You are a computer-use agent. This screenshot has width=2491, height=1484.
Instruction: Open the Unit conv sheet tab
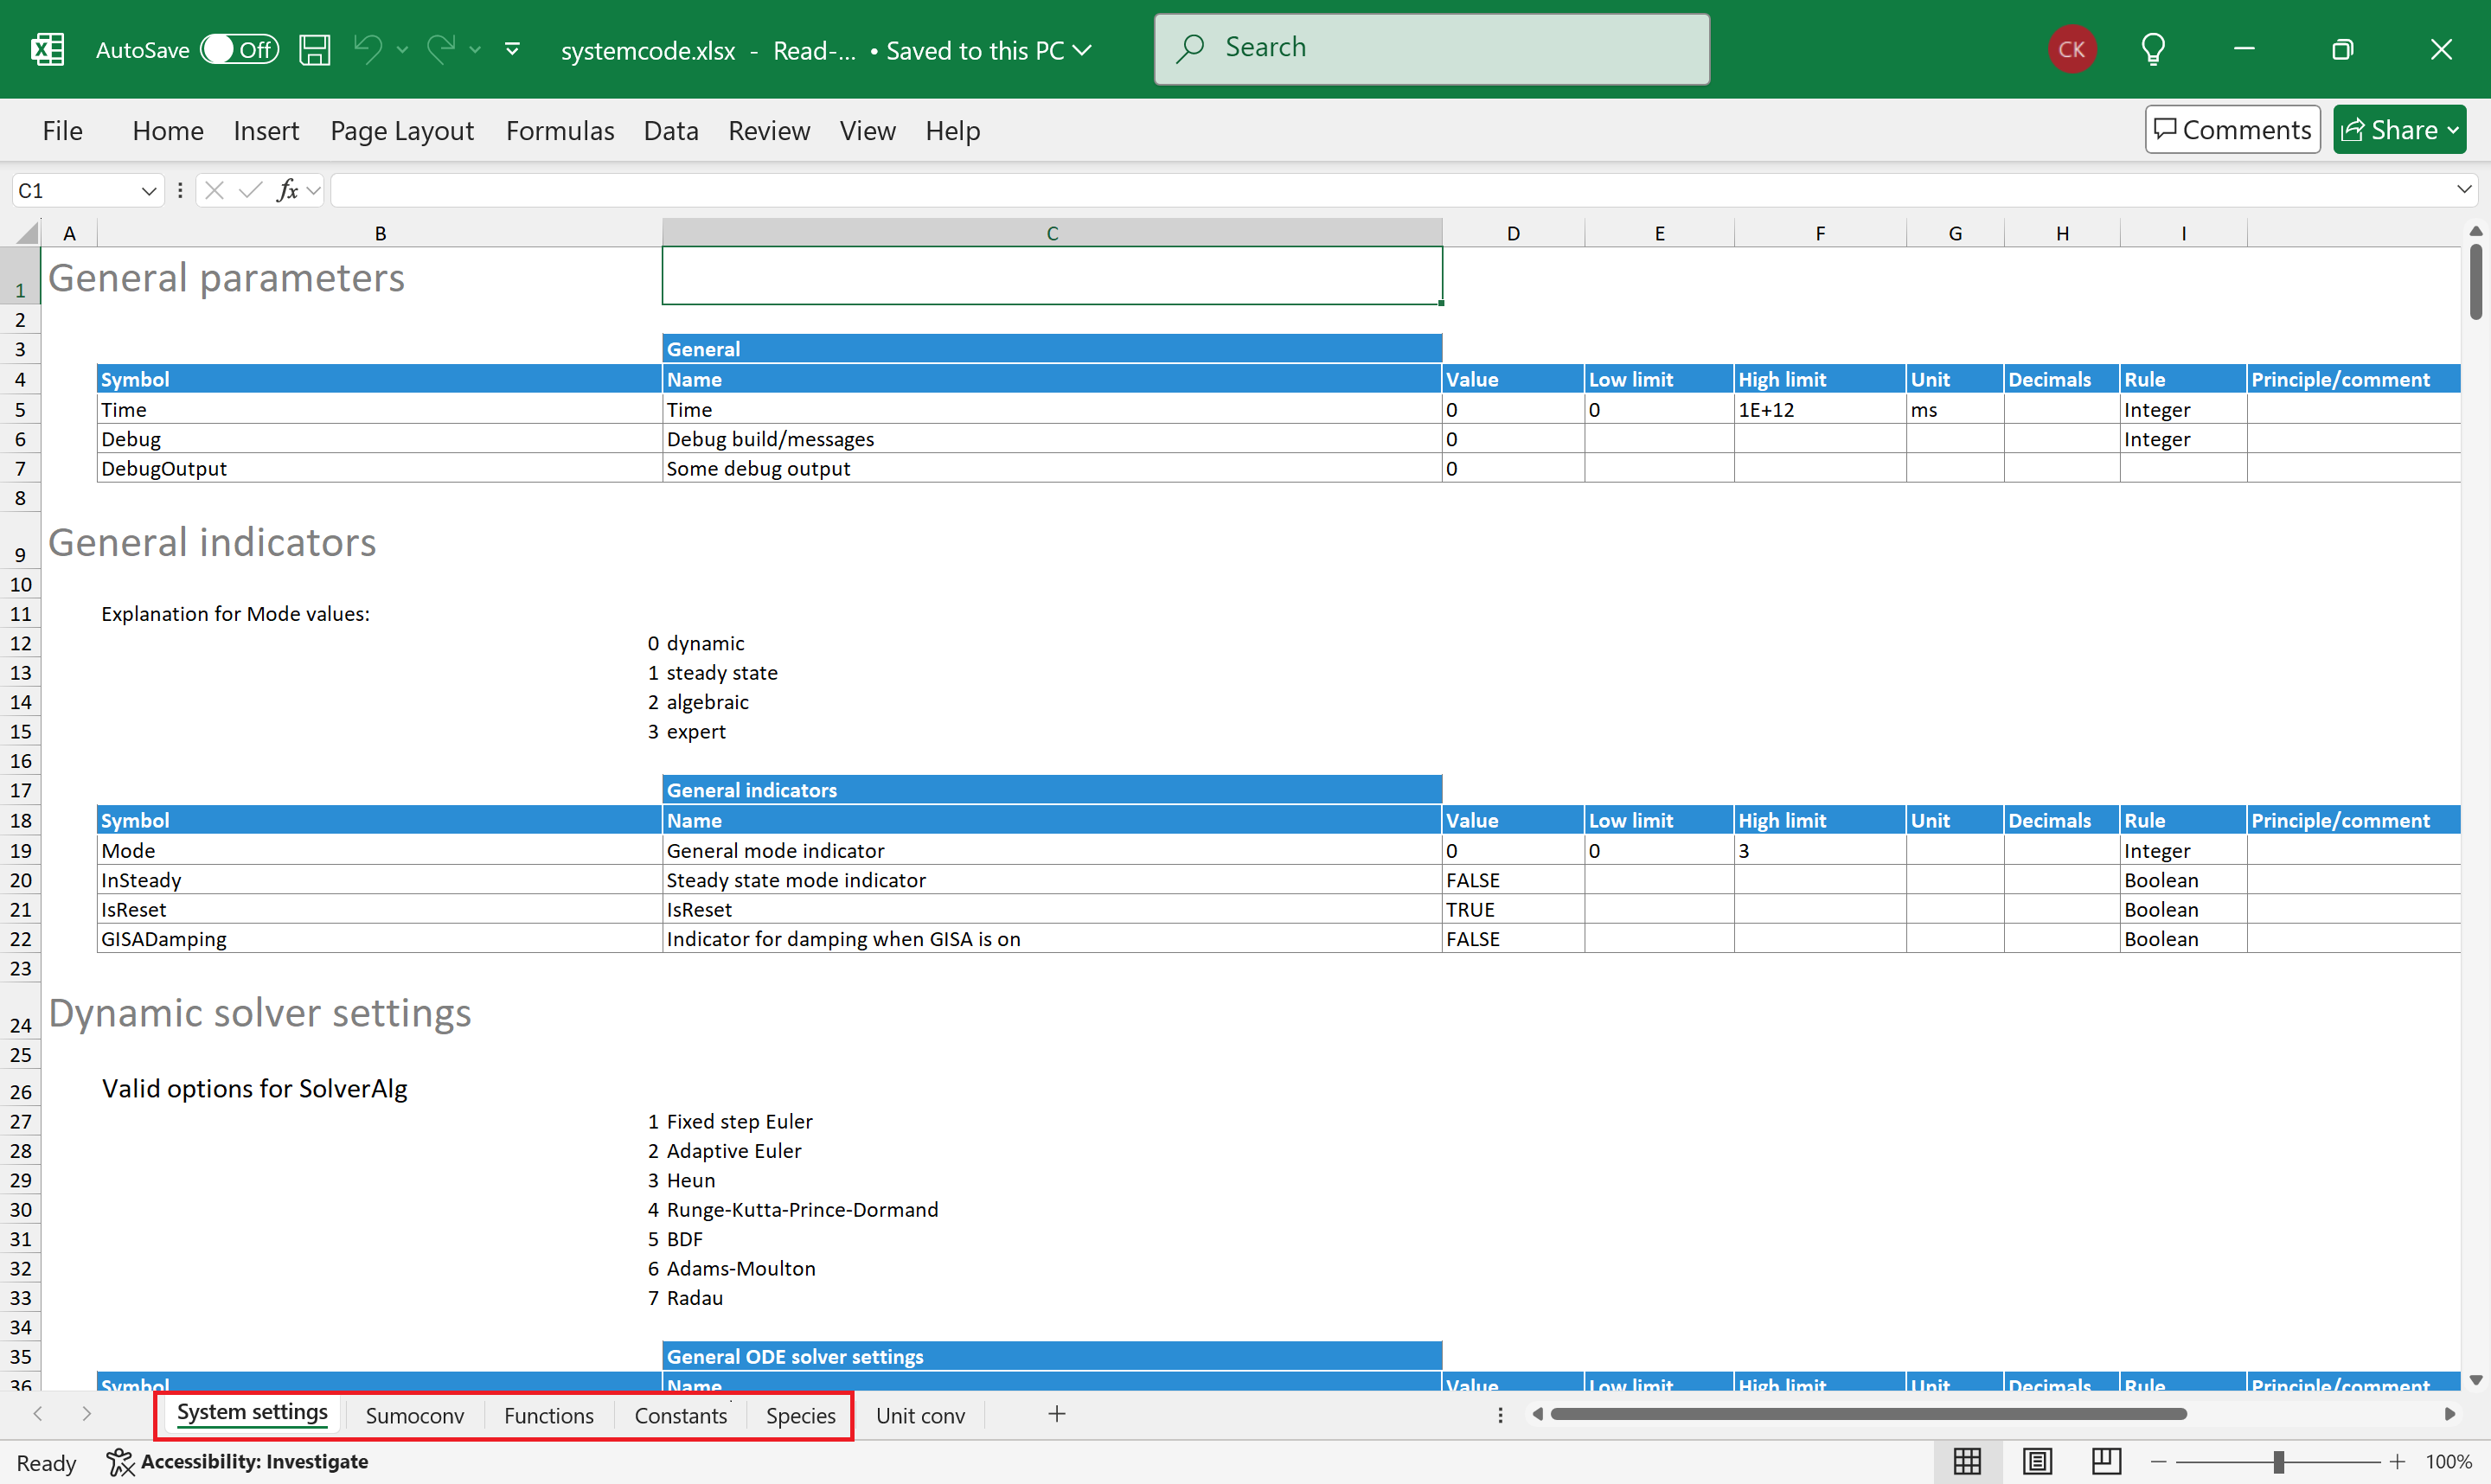pyautogui.click(x=921, y=1416)
